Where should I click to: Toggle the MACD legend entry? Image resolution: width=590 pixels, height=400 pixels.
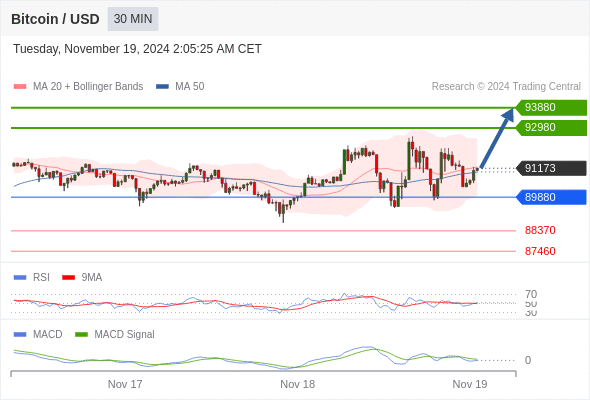tap(38, 334)
